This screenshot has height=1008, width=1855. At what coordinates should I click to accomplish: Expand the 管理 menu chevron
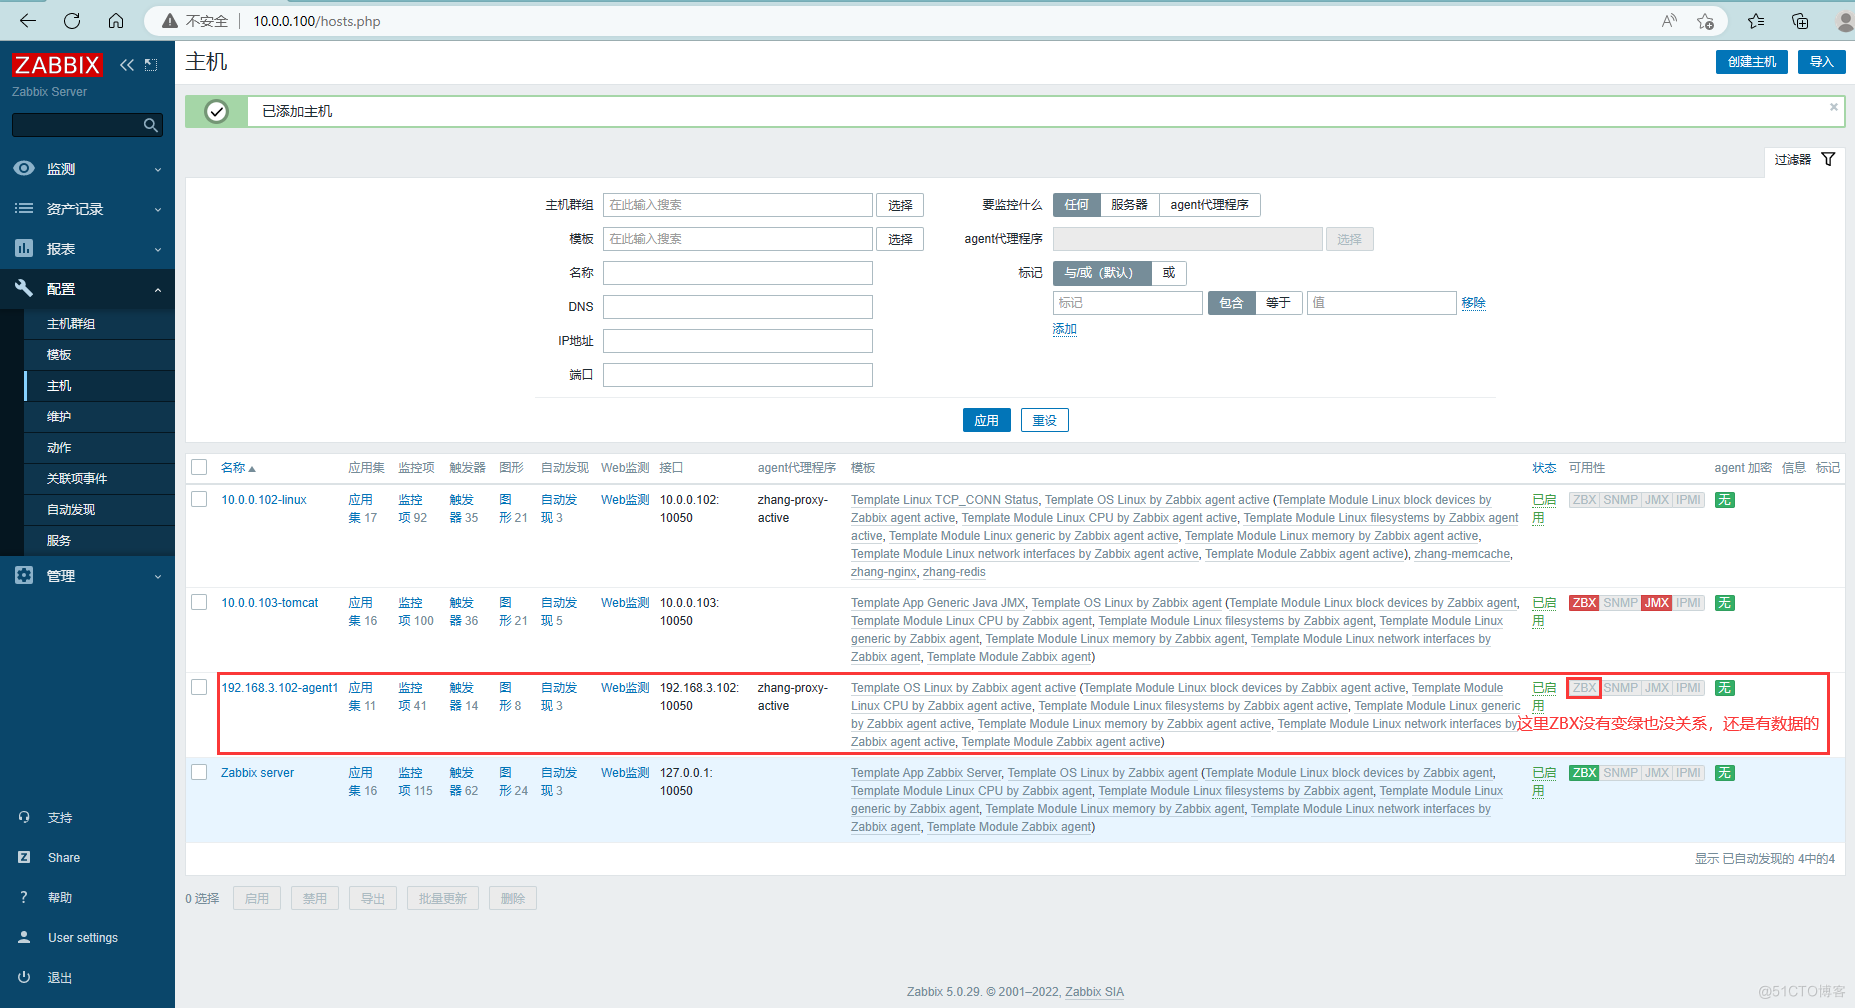pos(158,576)
